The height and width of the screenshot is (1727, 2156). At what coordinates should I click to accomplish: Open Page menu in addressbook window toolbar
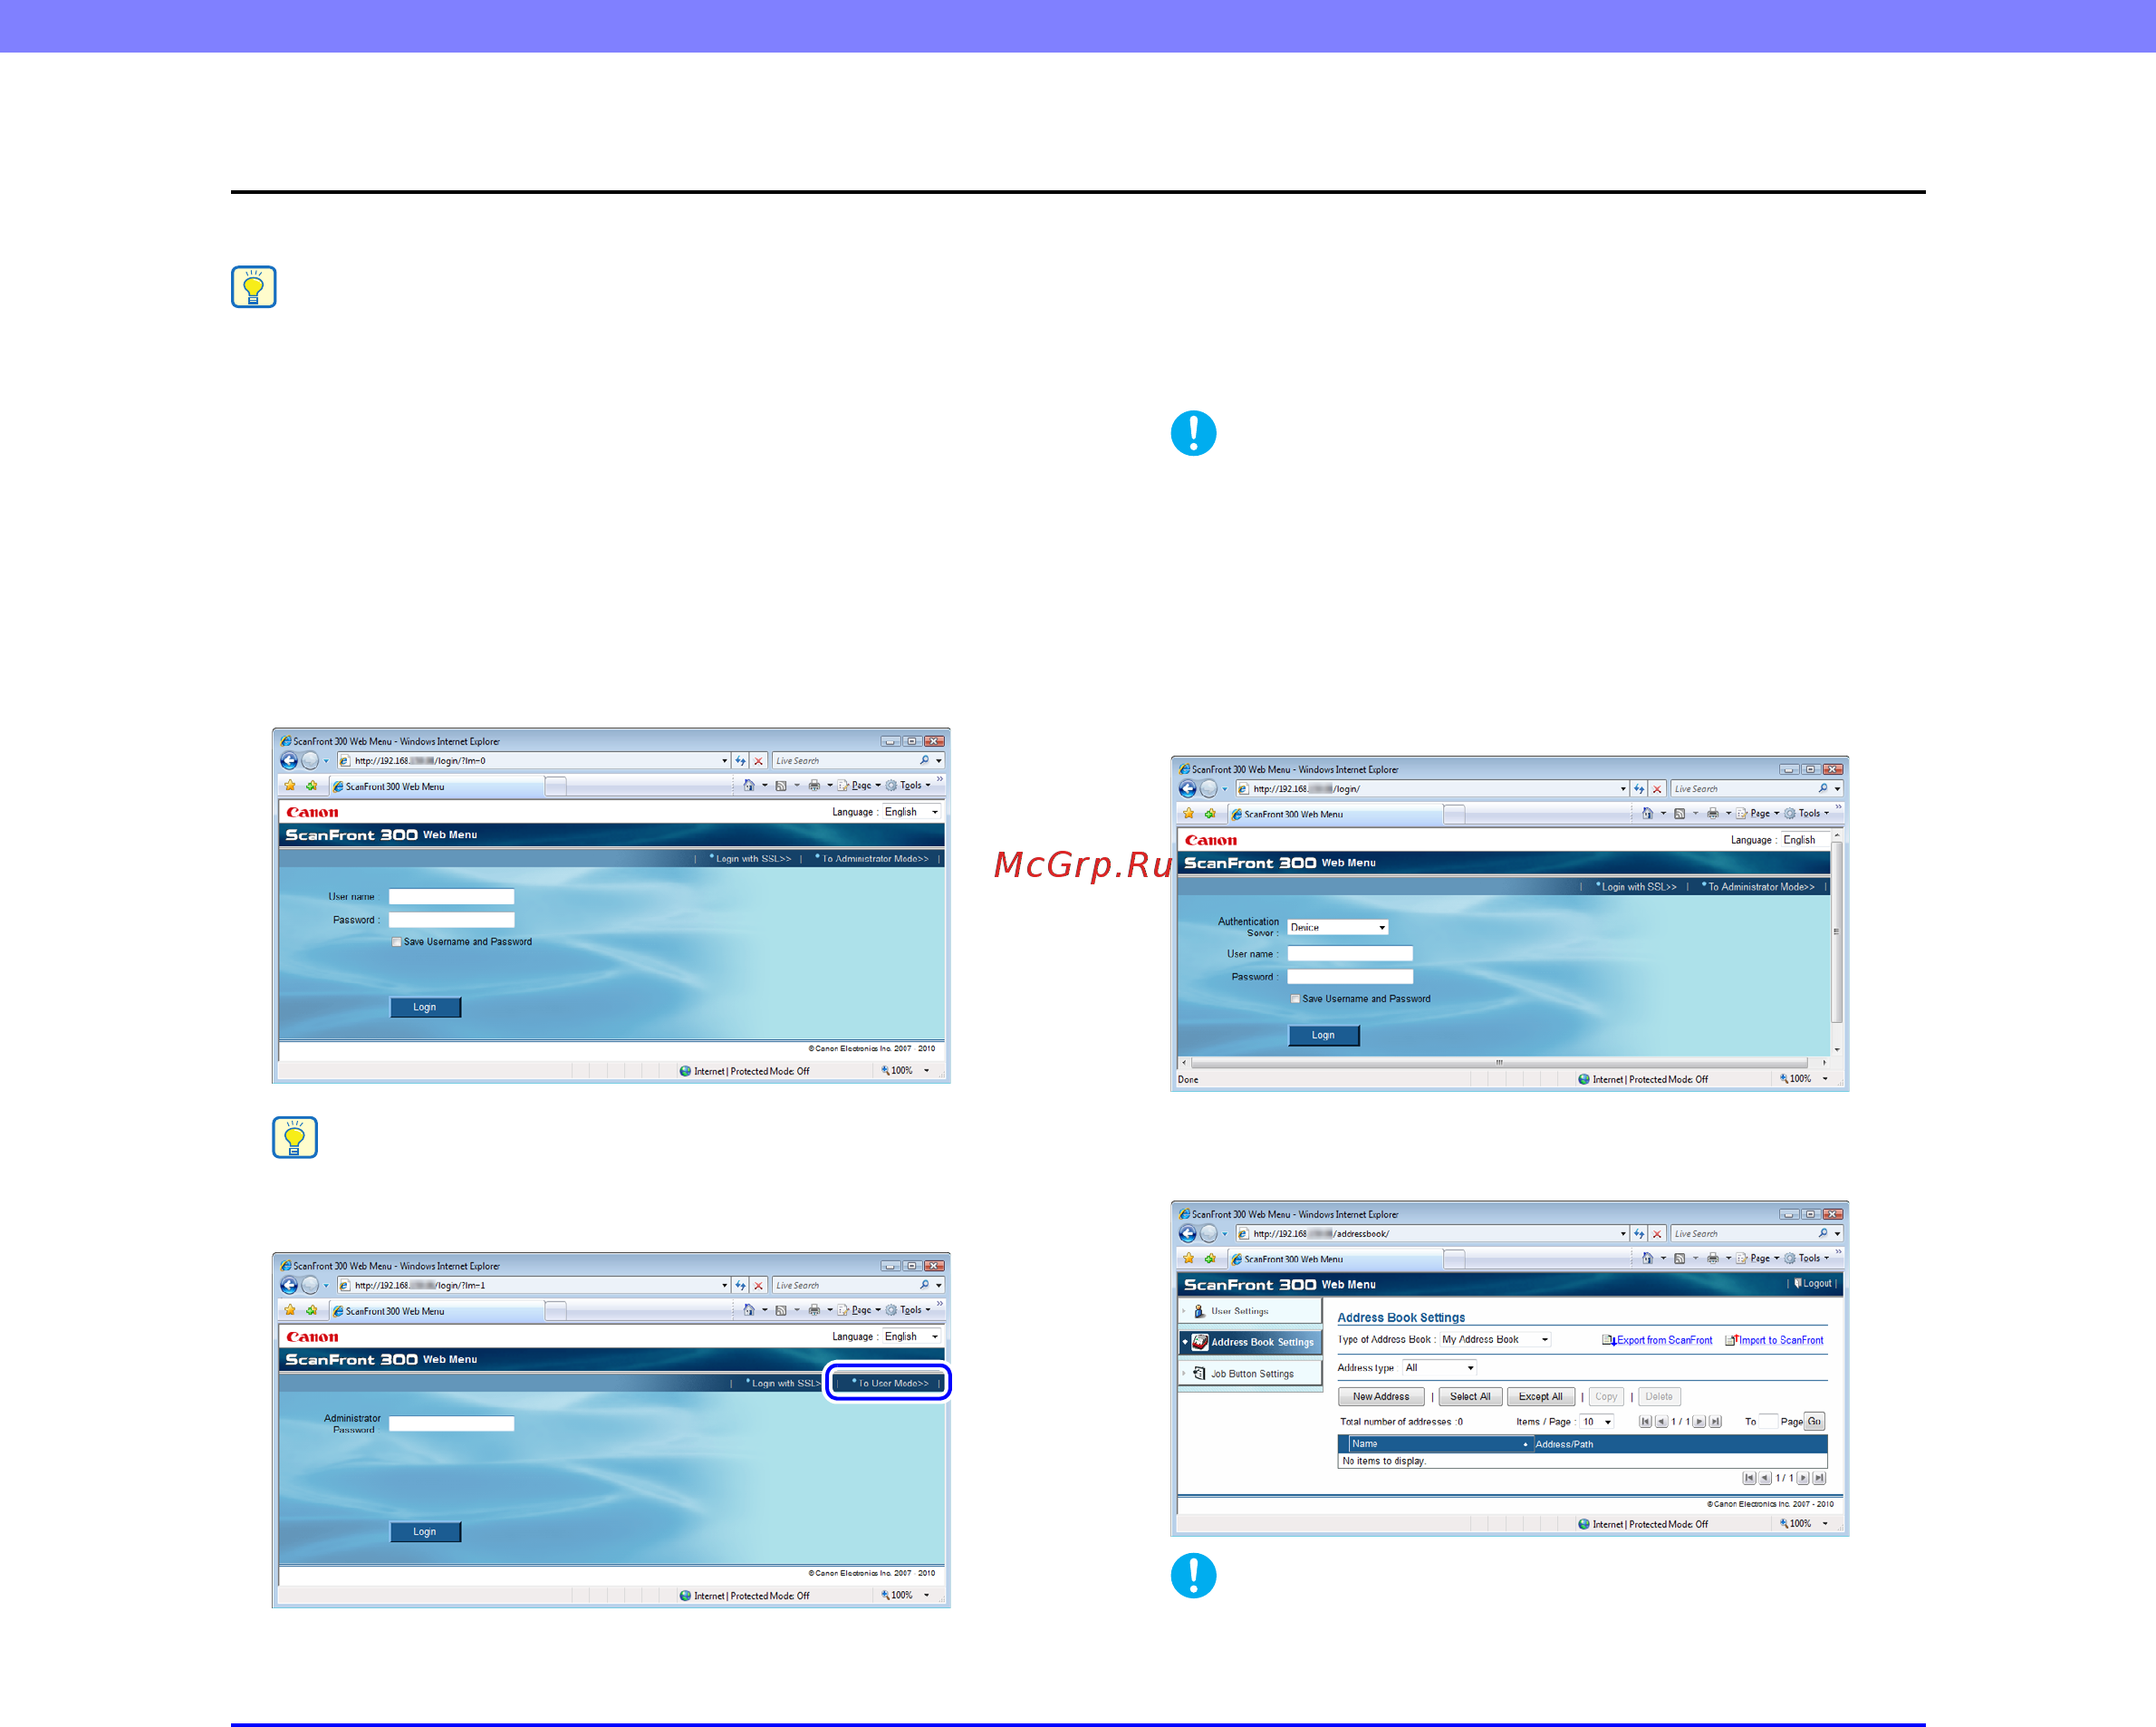(1760, 1258)
